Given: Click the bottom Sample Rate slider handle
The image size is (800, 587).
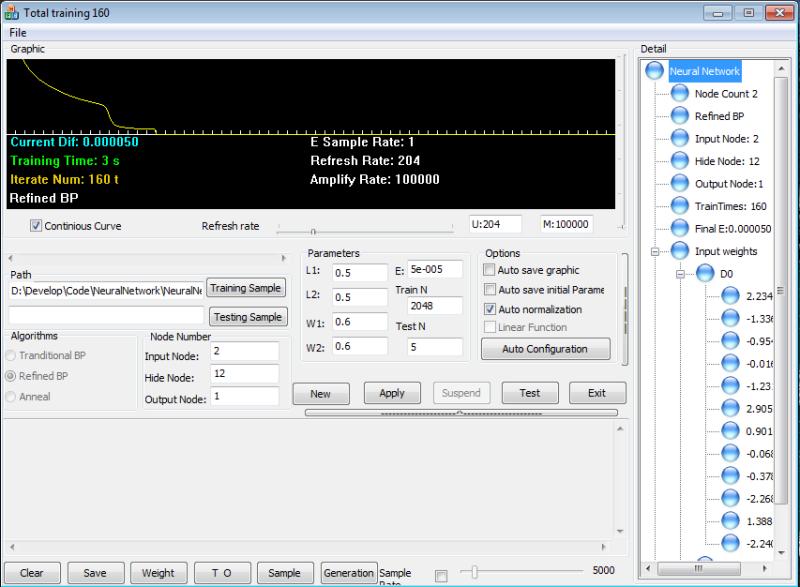Looking at the screenshot, I should pos(474,572).
